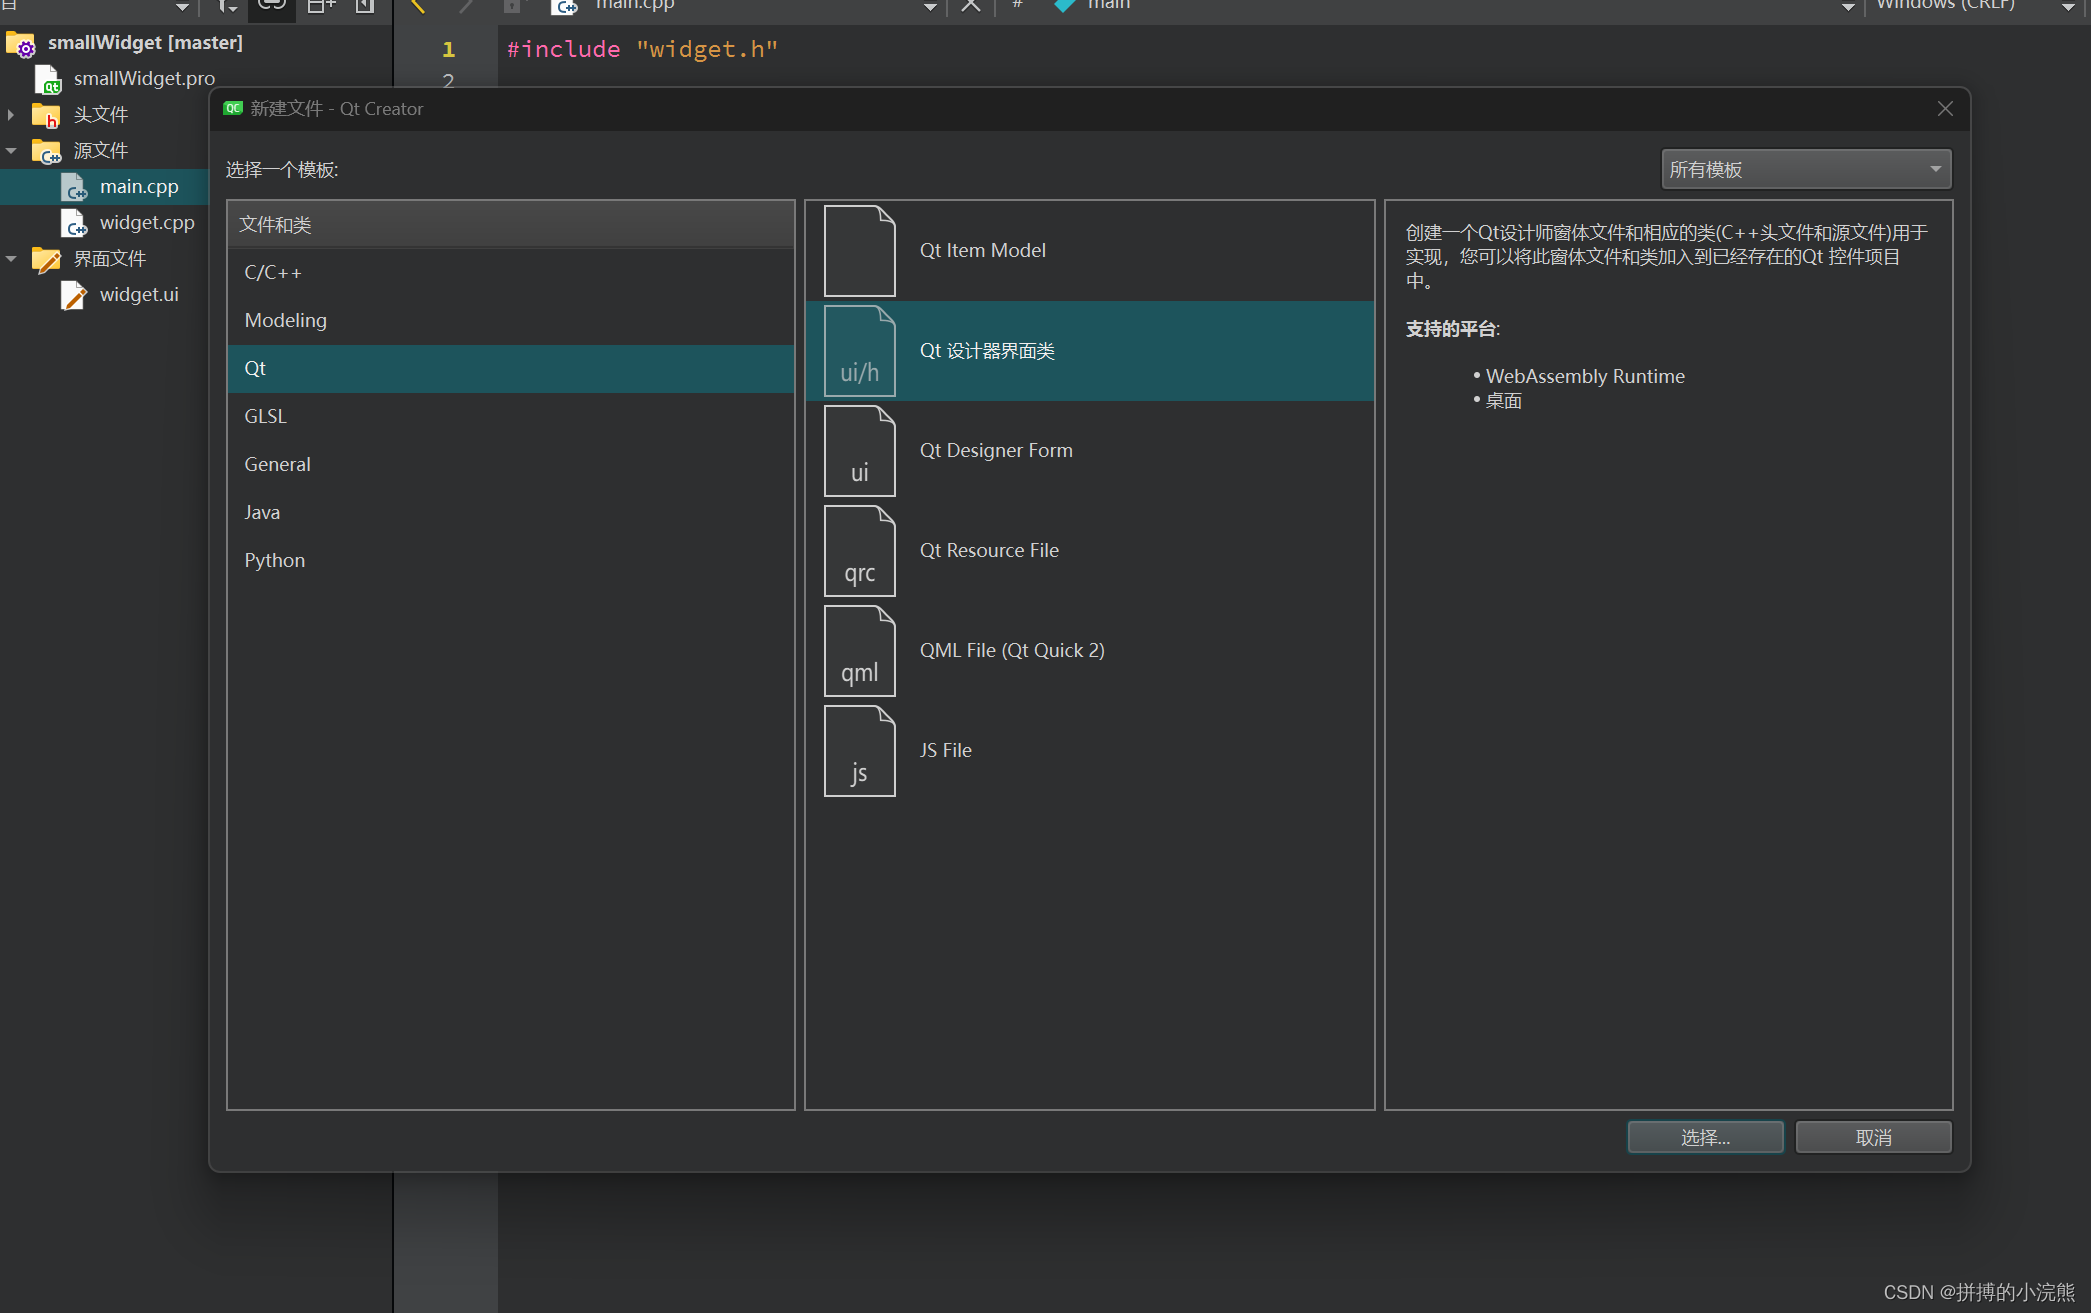
Task: Click the 桌面 platform entry
Action: pos(1503,401)
